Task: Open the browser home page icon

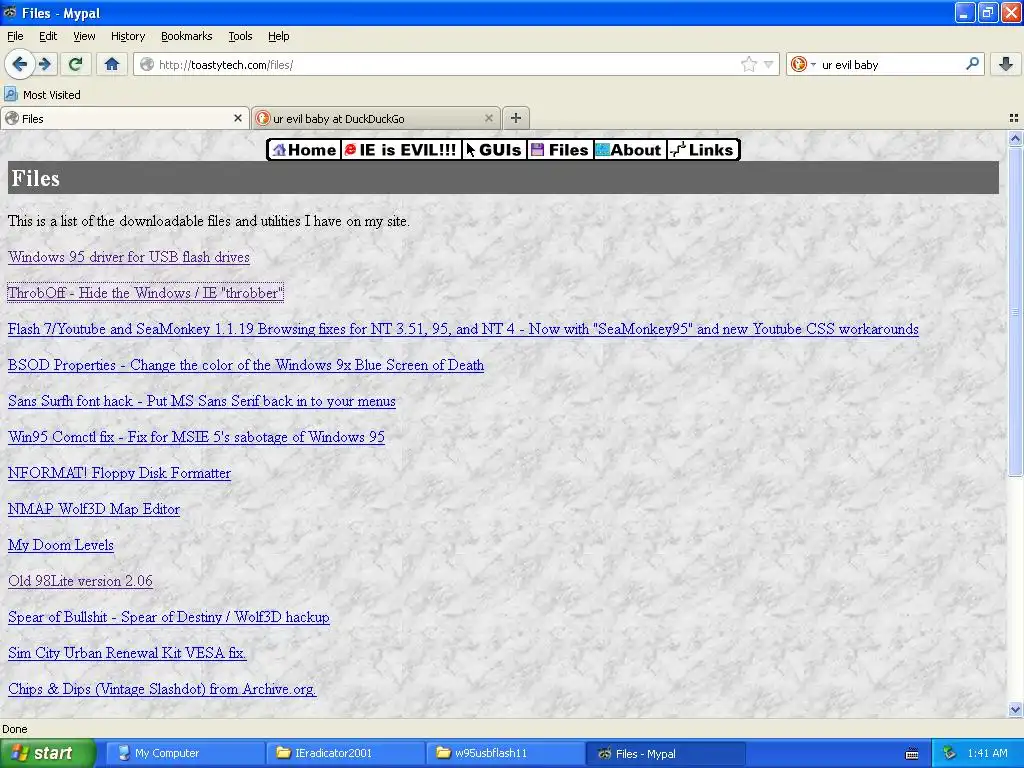Action: pos(112,64)
